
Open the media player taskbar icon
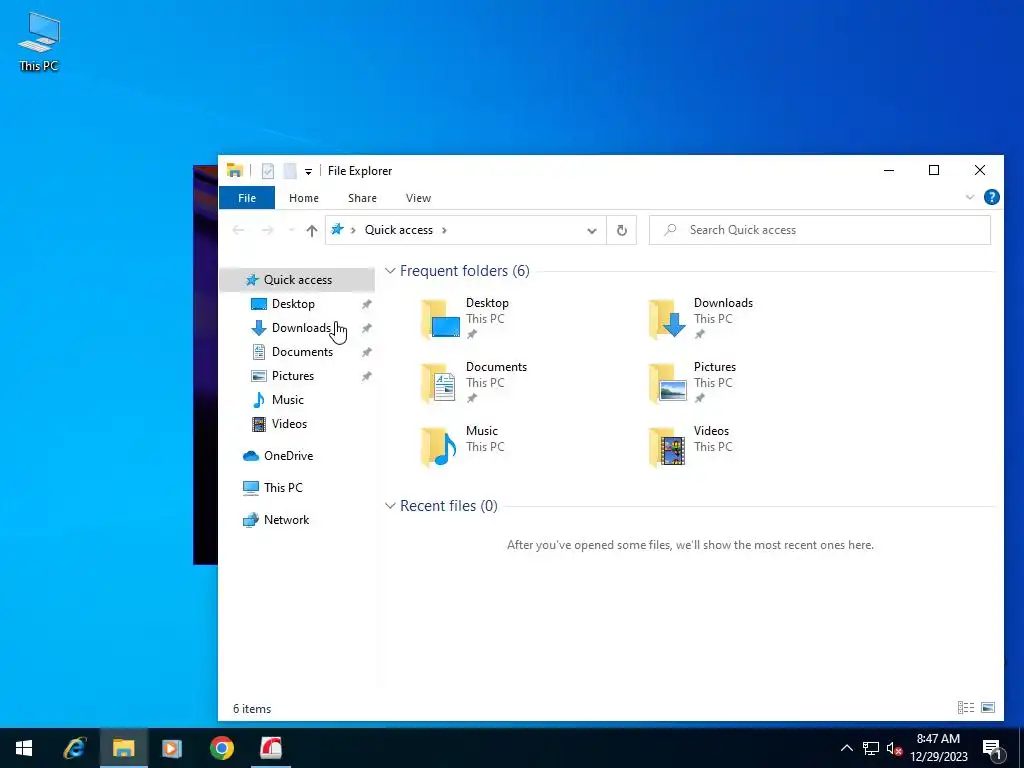point(172,748)
